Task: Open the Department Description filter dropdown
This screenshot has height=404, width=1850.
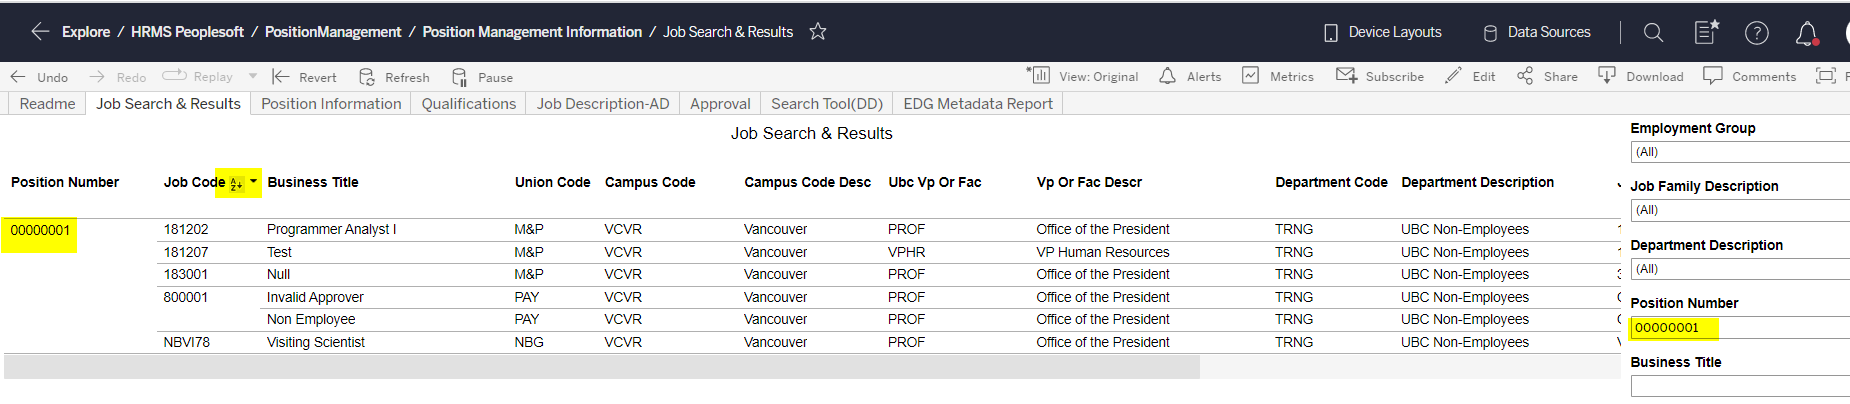Action: (x=1740, y=269)
